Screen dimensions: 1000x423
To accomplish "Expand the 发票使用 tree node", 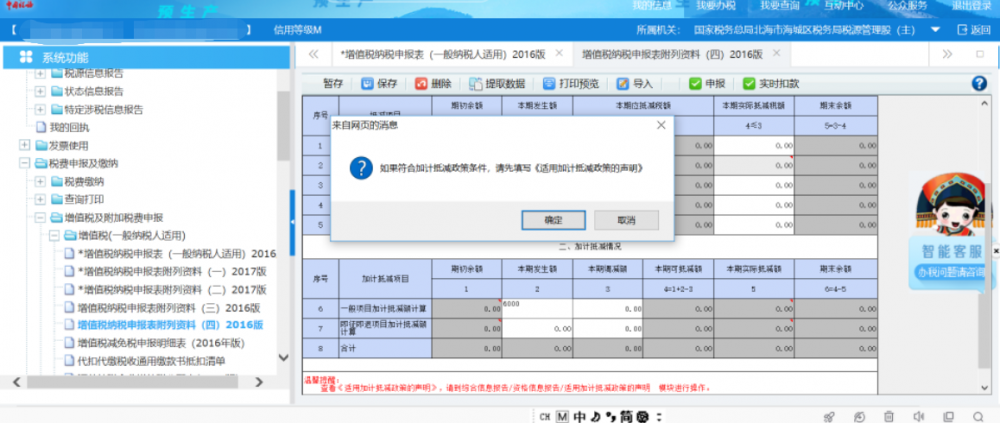I will click(25, 145).
